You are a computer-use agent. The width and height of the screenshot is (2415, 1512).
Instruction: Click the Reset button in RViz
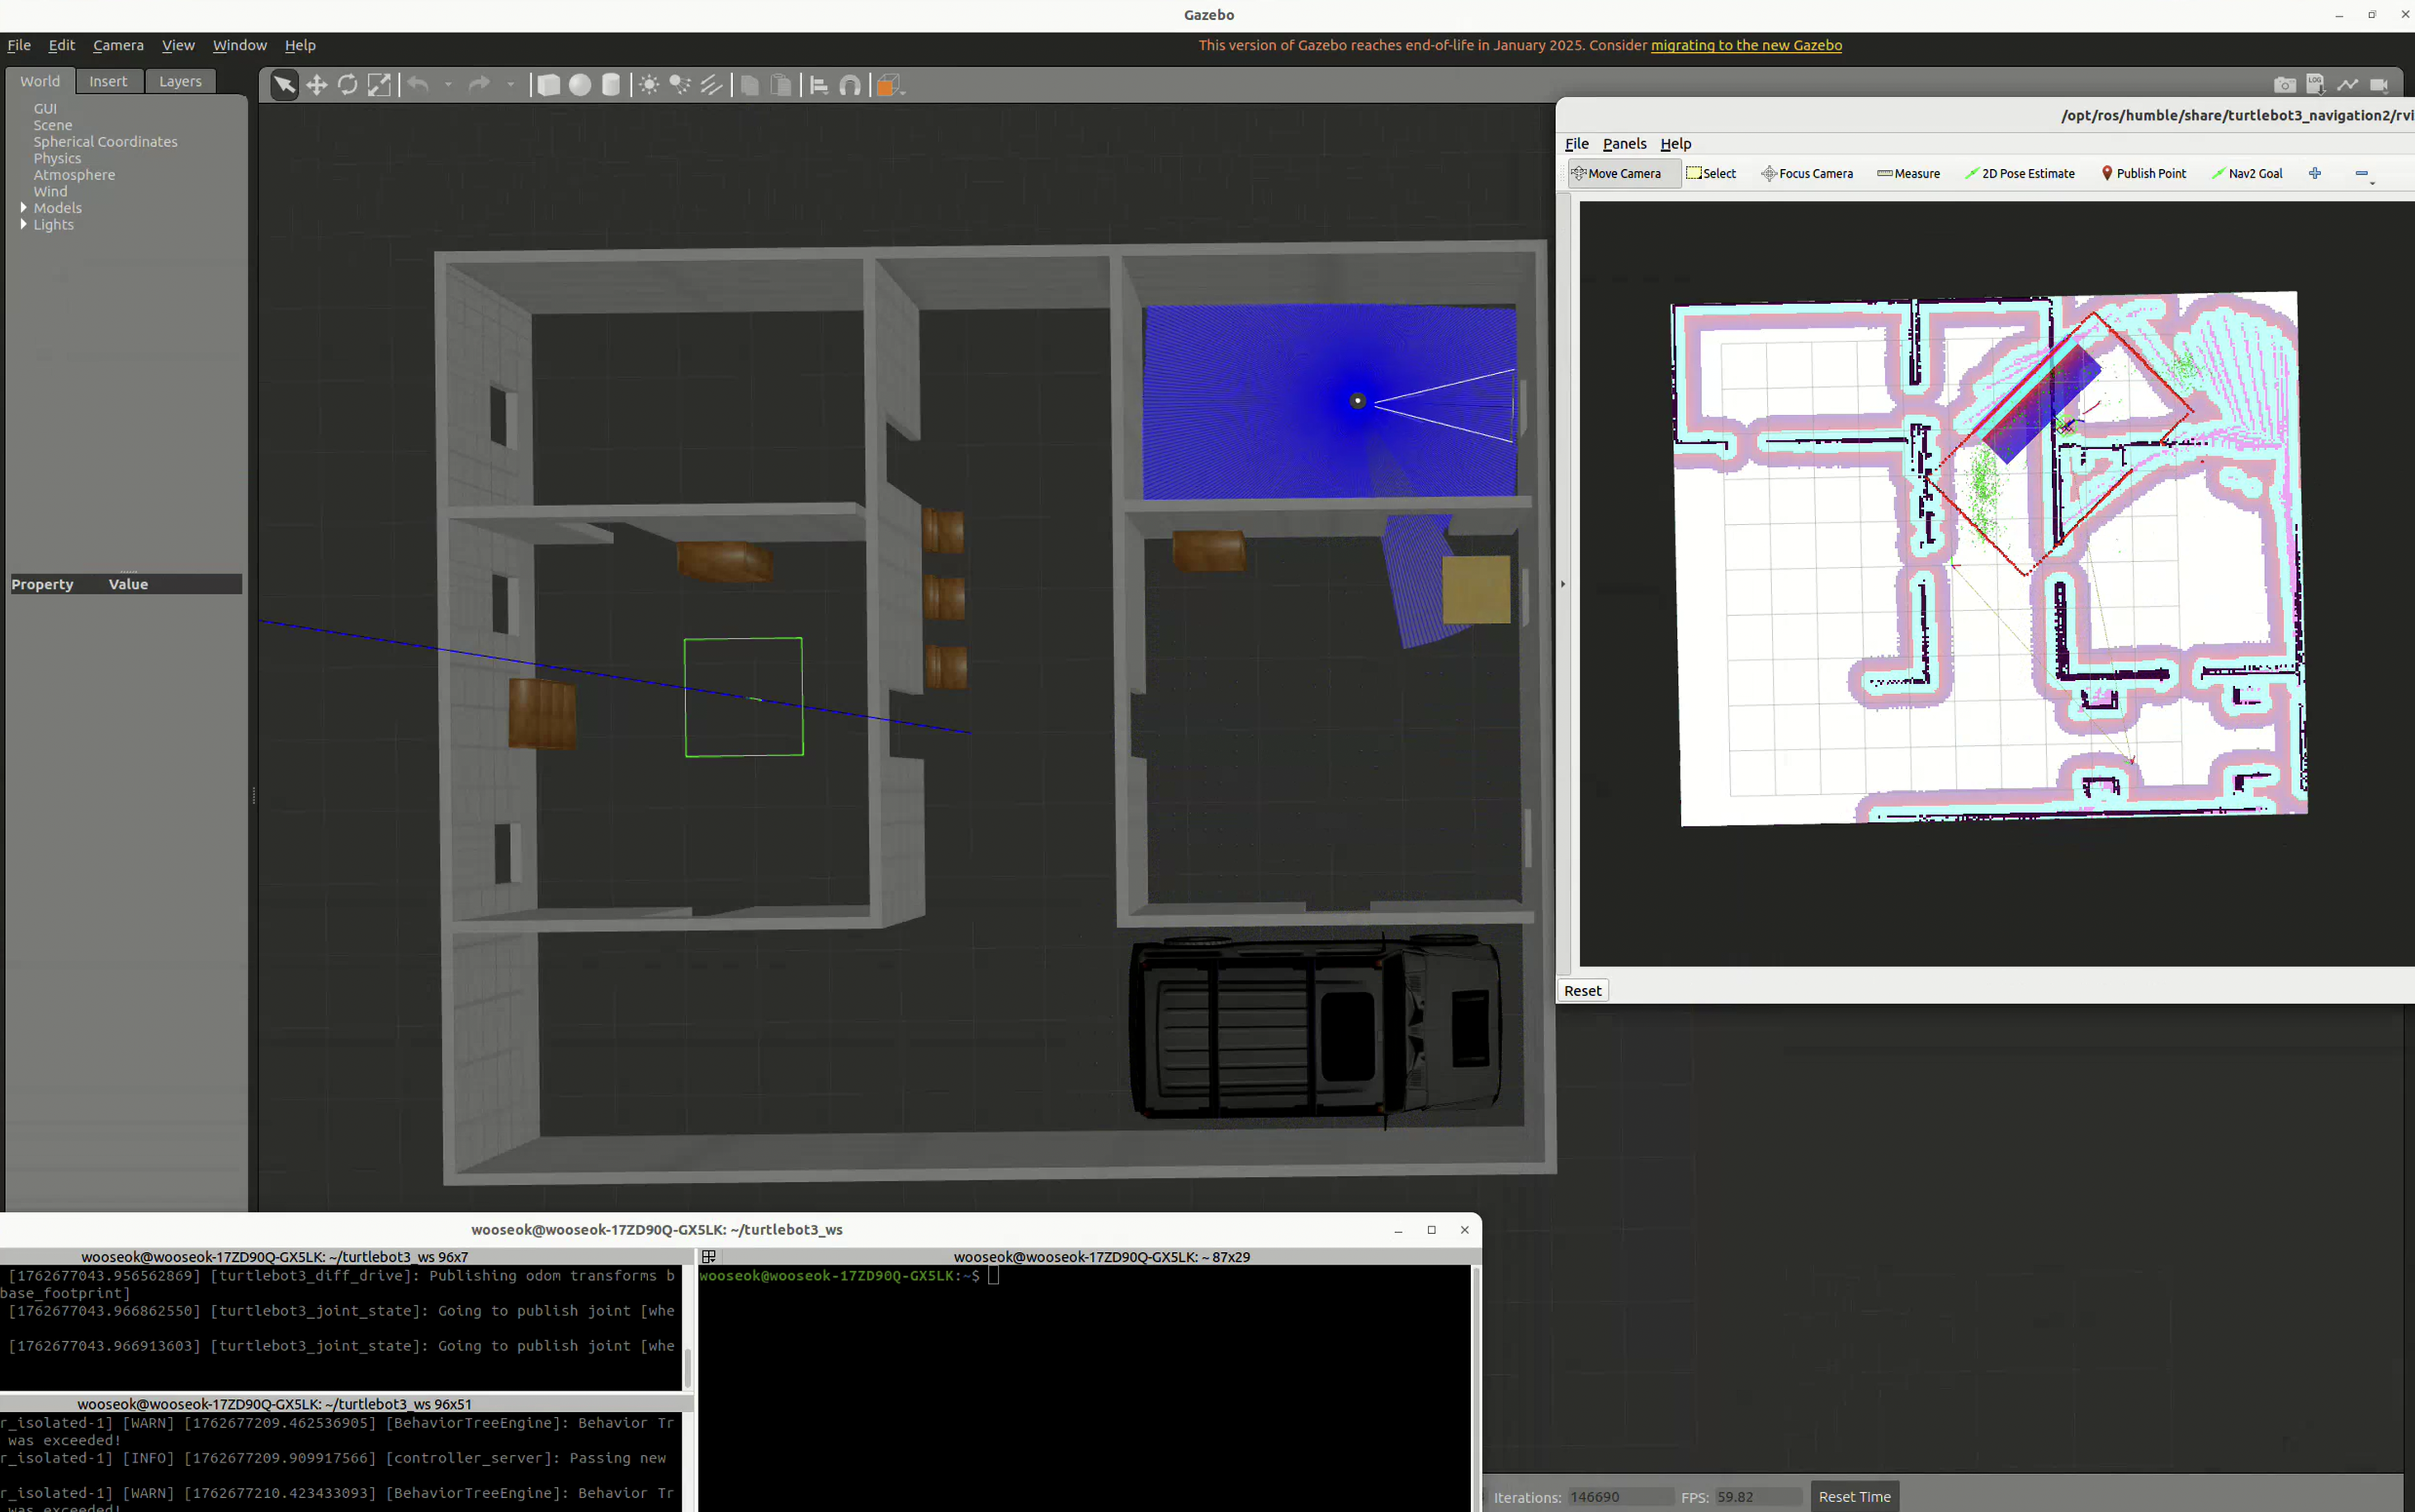[1582, 990]
